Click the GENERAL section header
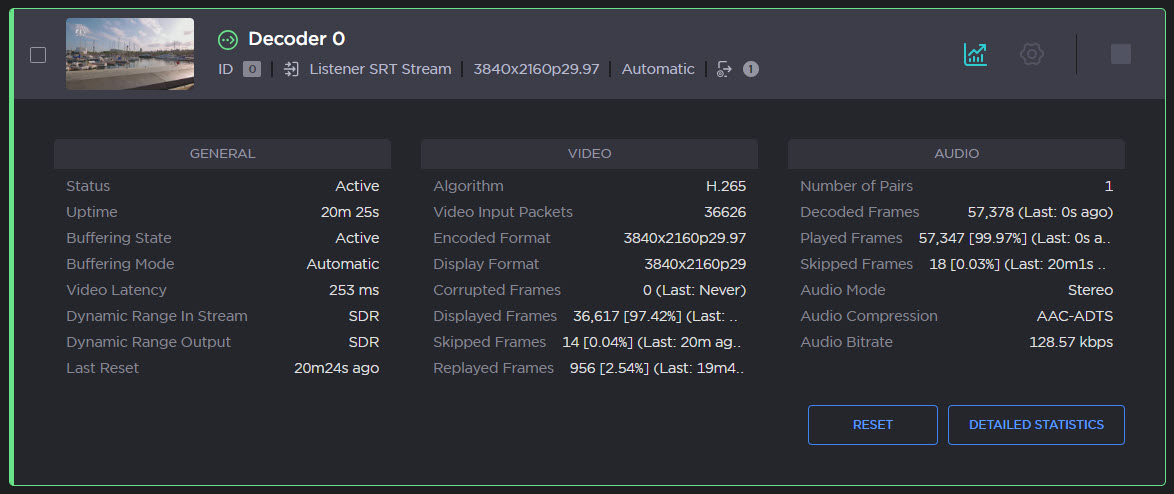This screenshot has height=494, width=1174. click(x=222, y=154)
